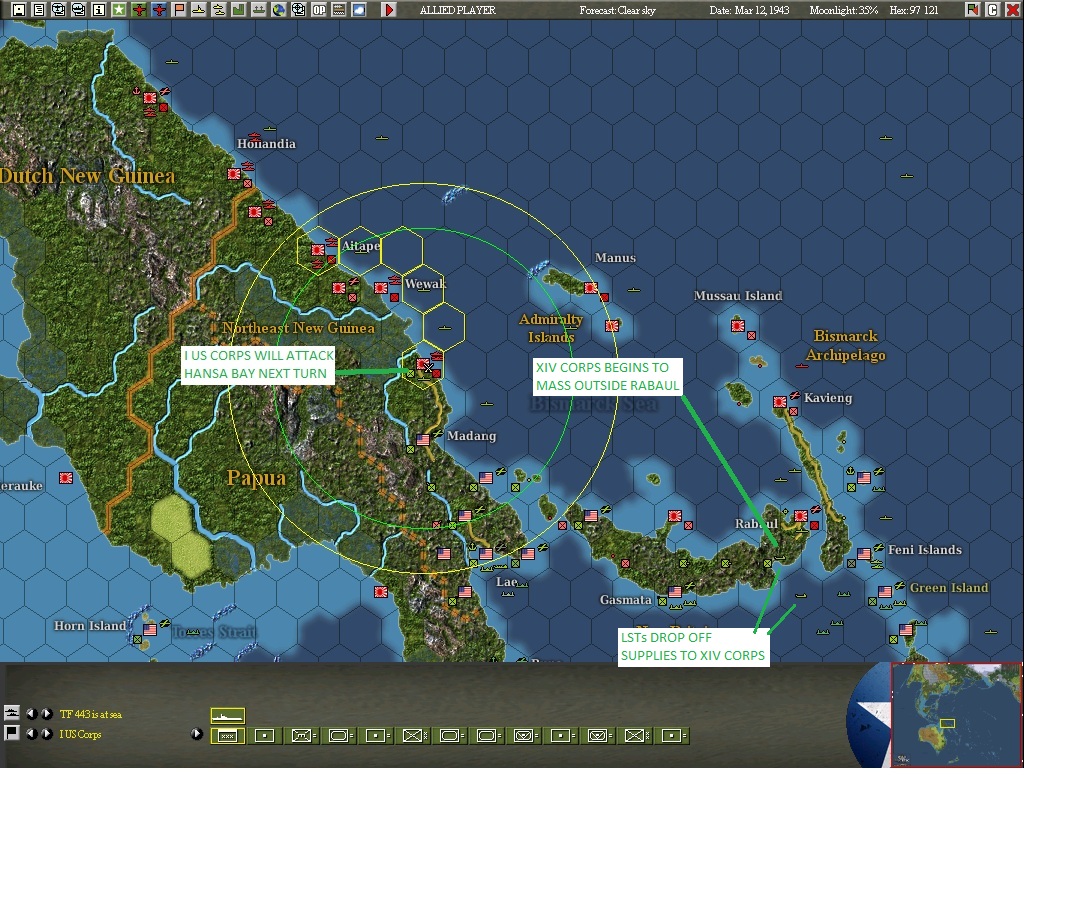Click the Japanese flag base at Kavieng
Image resolution: width=1083 pixels, height=898 pixels.
[780, 401]
